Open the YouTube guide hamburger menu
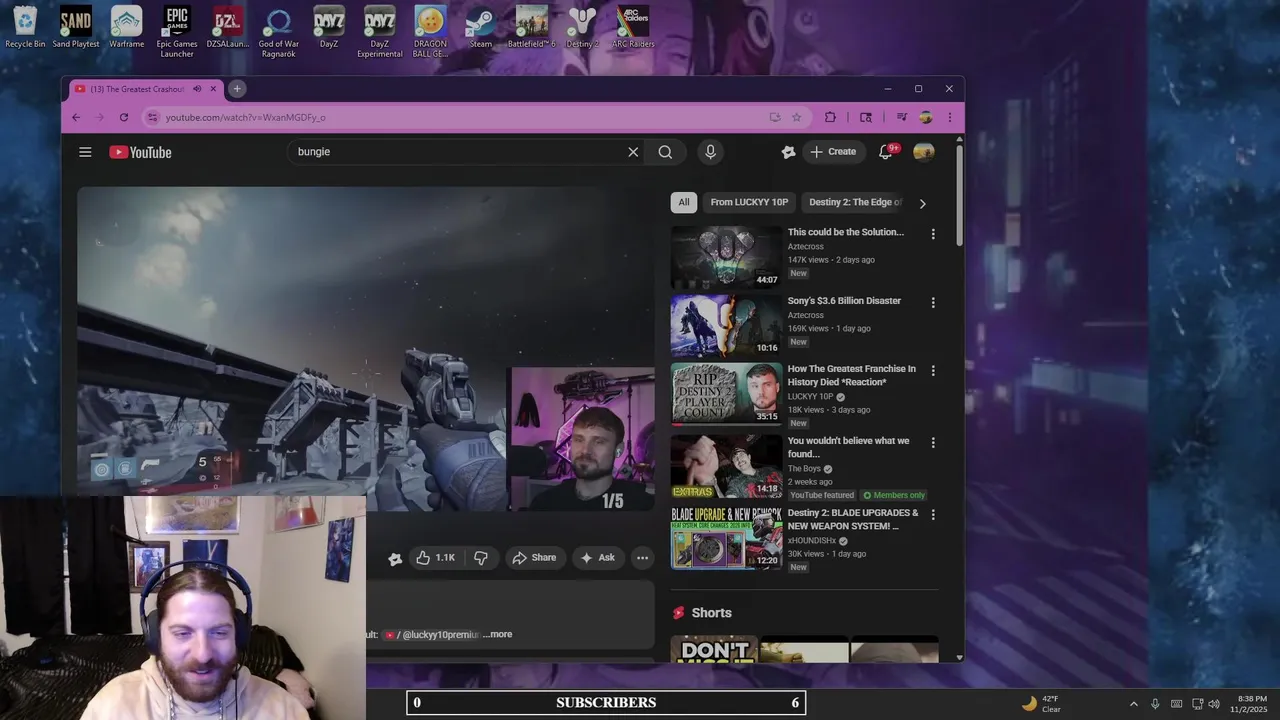 (85, 152)
